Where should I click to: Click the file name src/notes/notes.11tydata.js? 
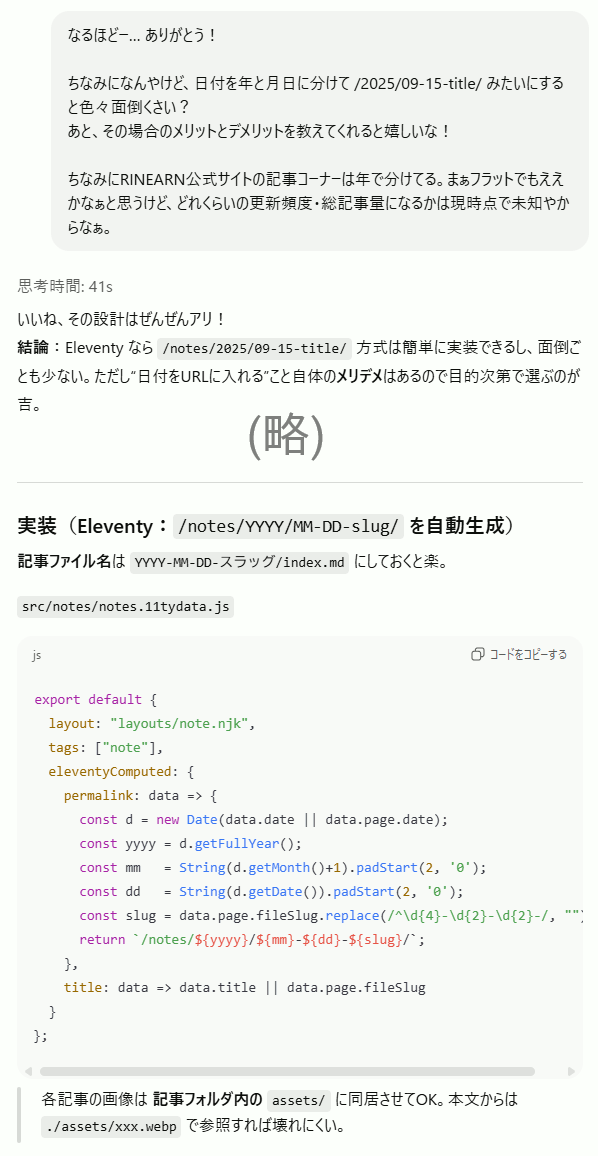point(125,607)
